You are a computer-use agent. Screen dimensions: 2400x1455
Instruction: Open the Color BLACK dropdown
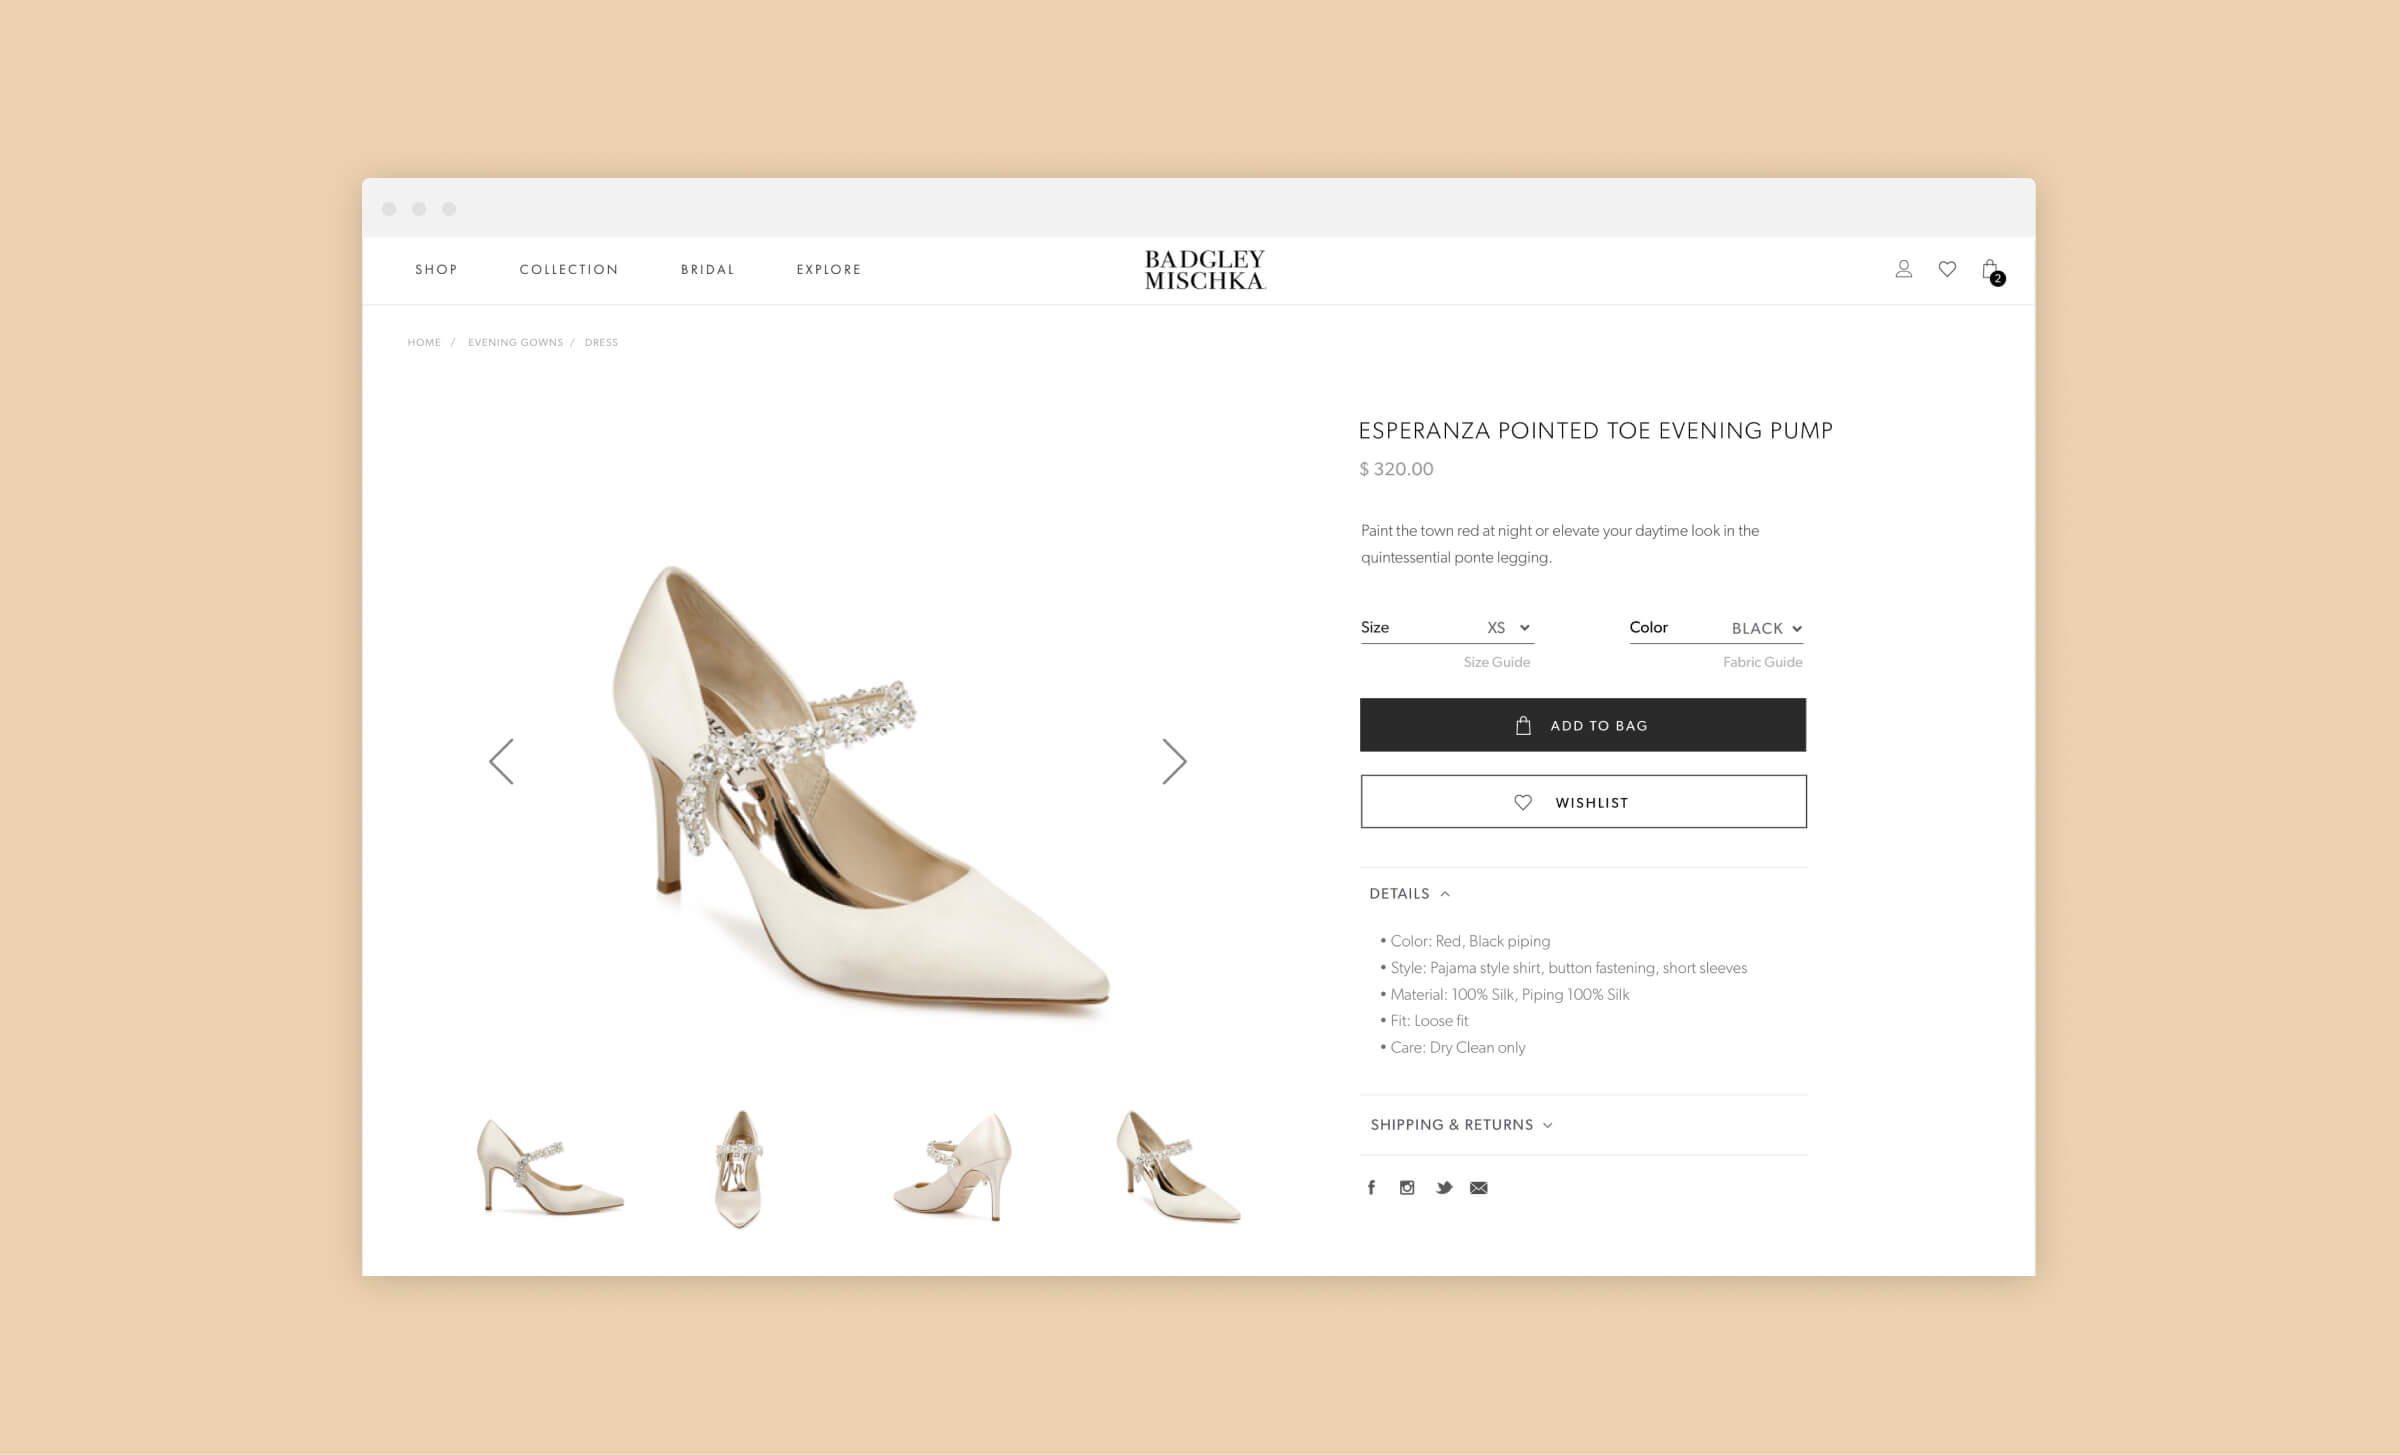1766,628
